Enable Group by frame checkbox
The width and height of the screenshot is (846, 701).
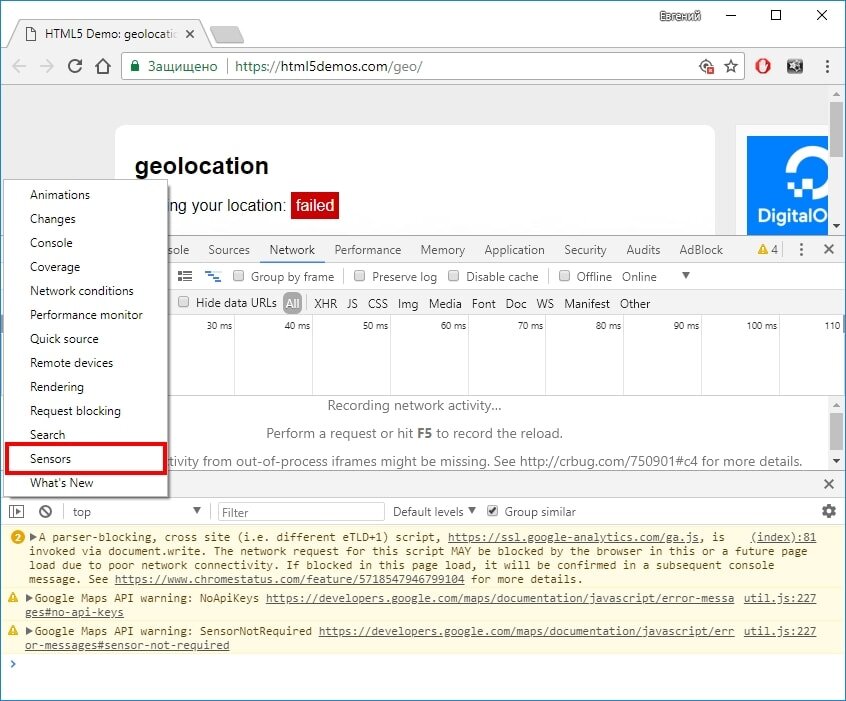238,276
